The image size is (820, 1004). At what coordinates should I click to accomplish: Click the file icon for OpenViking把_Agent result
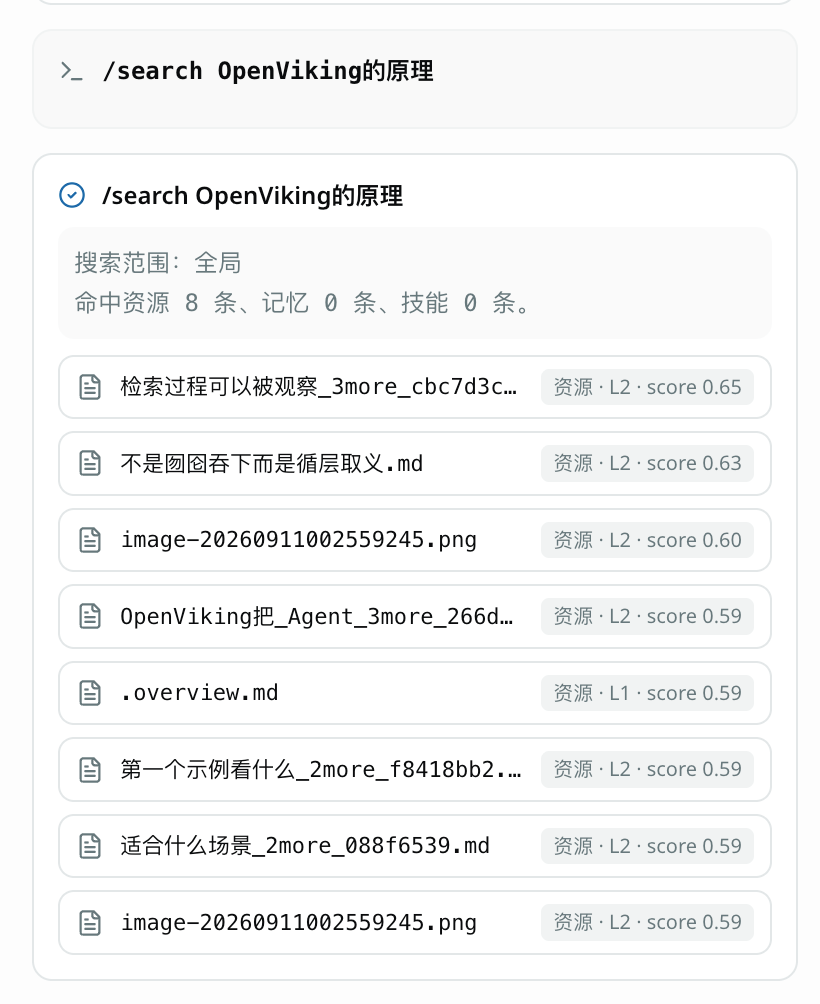coord(90,616)
